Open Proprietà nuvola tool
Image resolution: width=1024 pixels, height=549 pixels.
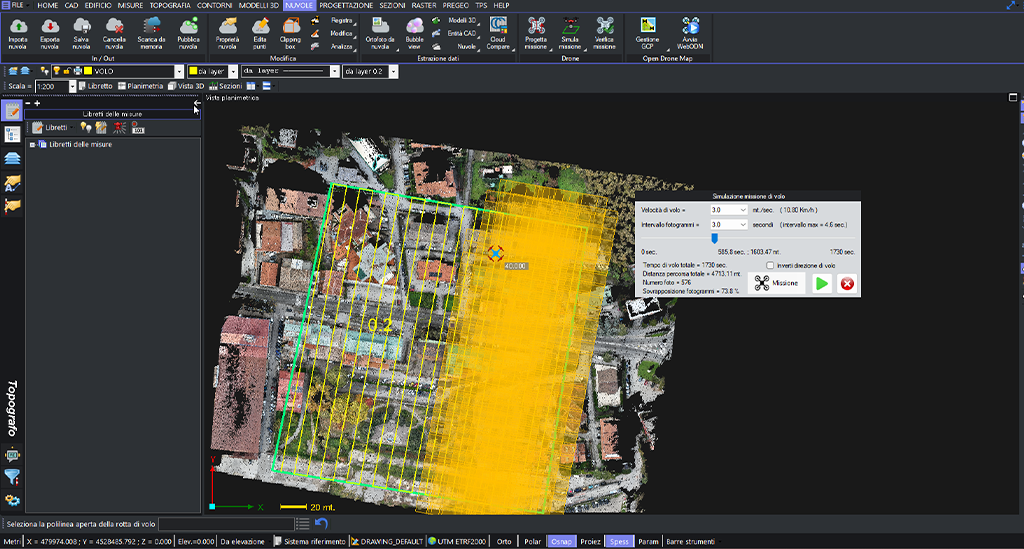[227, 33]
